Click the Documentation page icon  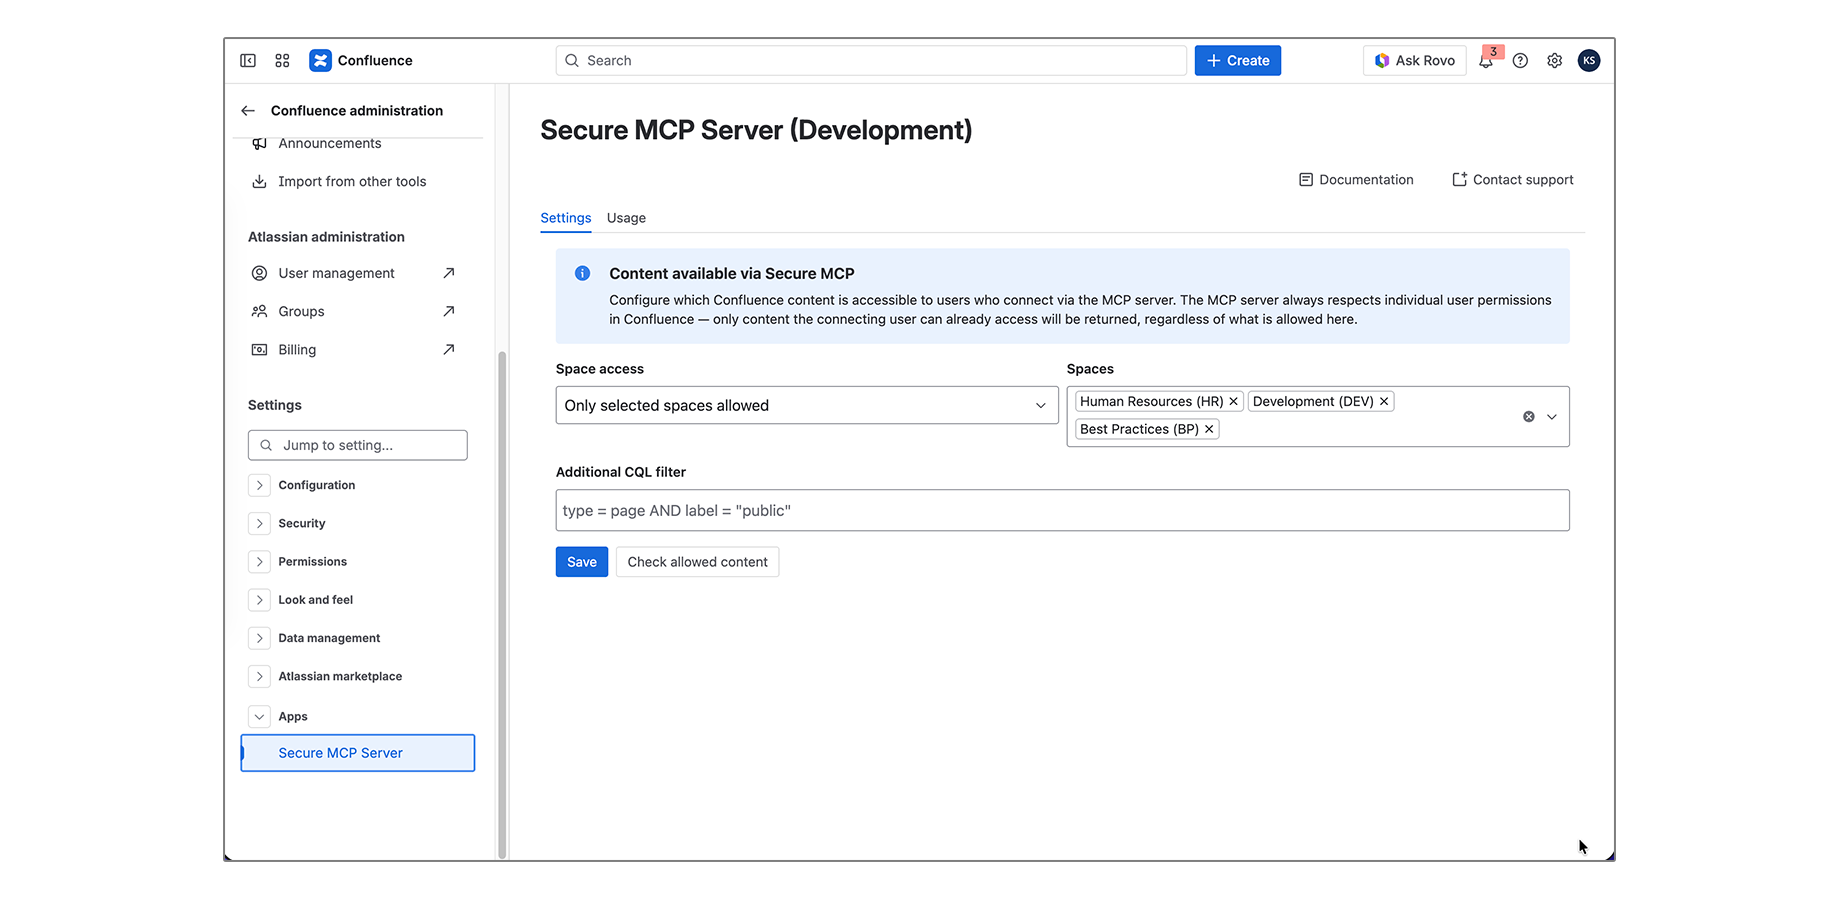(1305, 180)
